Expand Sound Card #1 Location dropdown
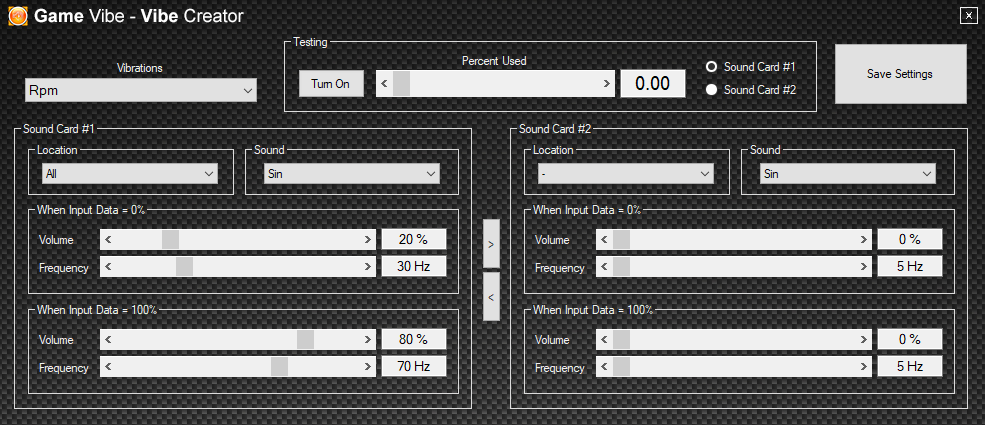 click(129, 174)
